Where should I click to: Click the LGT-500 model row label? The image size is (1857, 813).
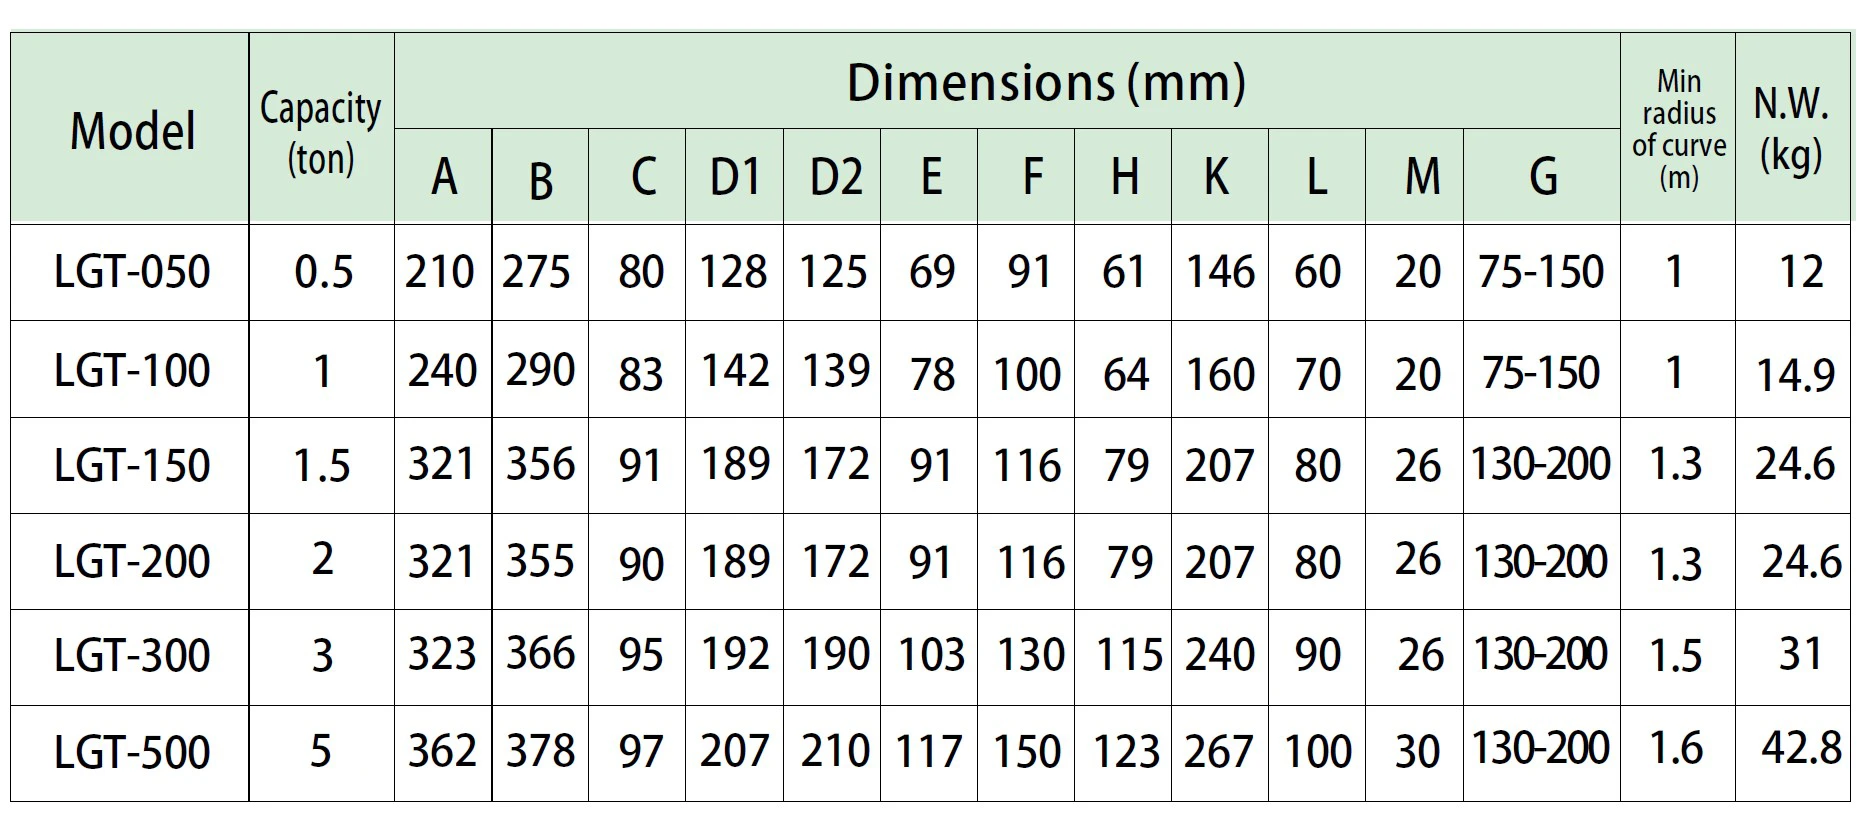[131, 752]
